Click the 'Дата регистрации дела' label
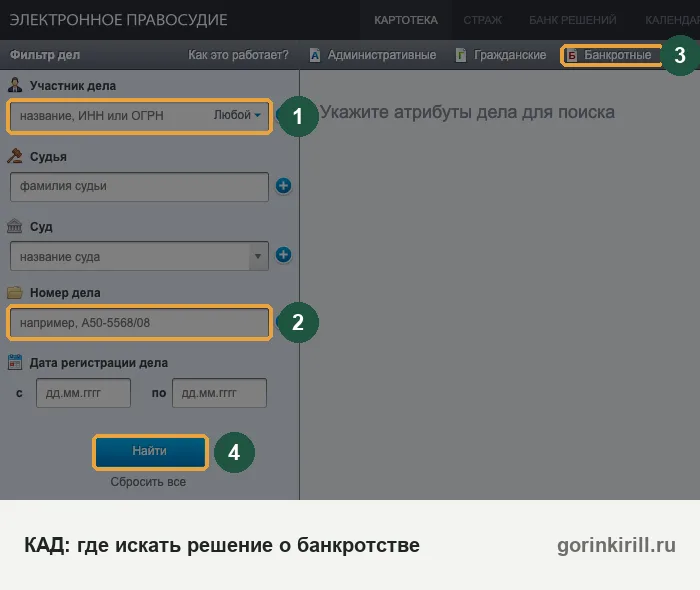Viewport: 700px width, 590px height. [x=99, y=363]
